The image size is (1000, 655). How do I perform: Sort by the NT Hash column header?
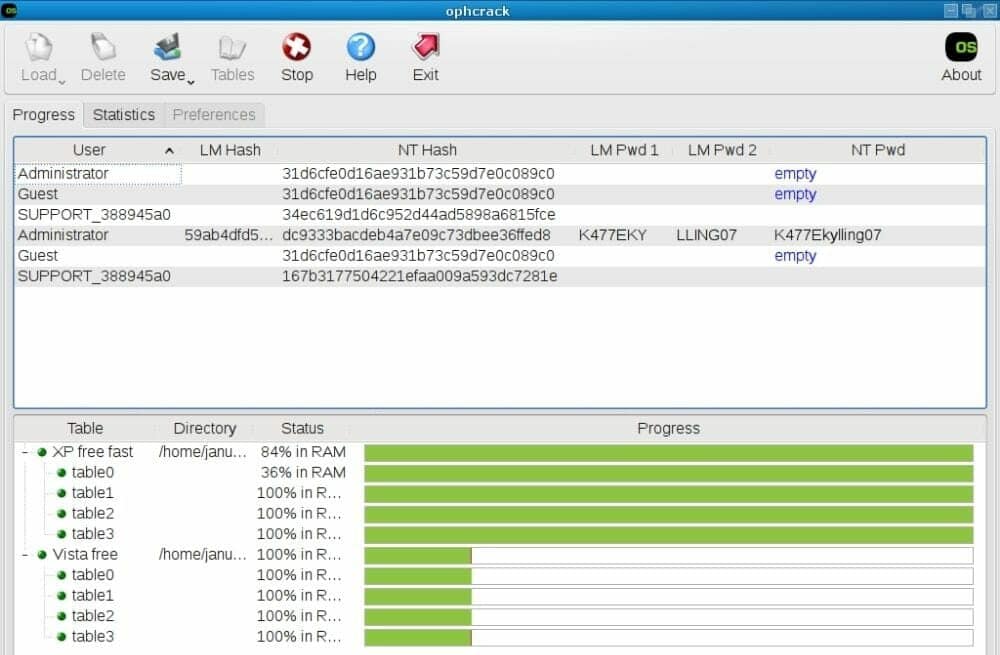tap(427, 150)
